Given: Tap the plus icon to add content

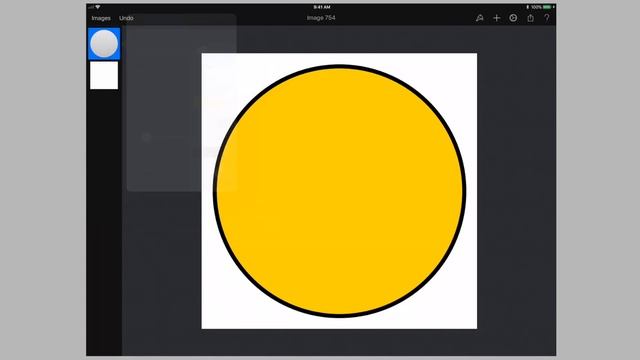Looking at the screenshot, I should click(x=496, y=18).
